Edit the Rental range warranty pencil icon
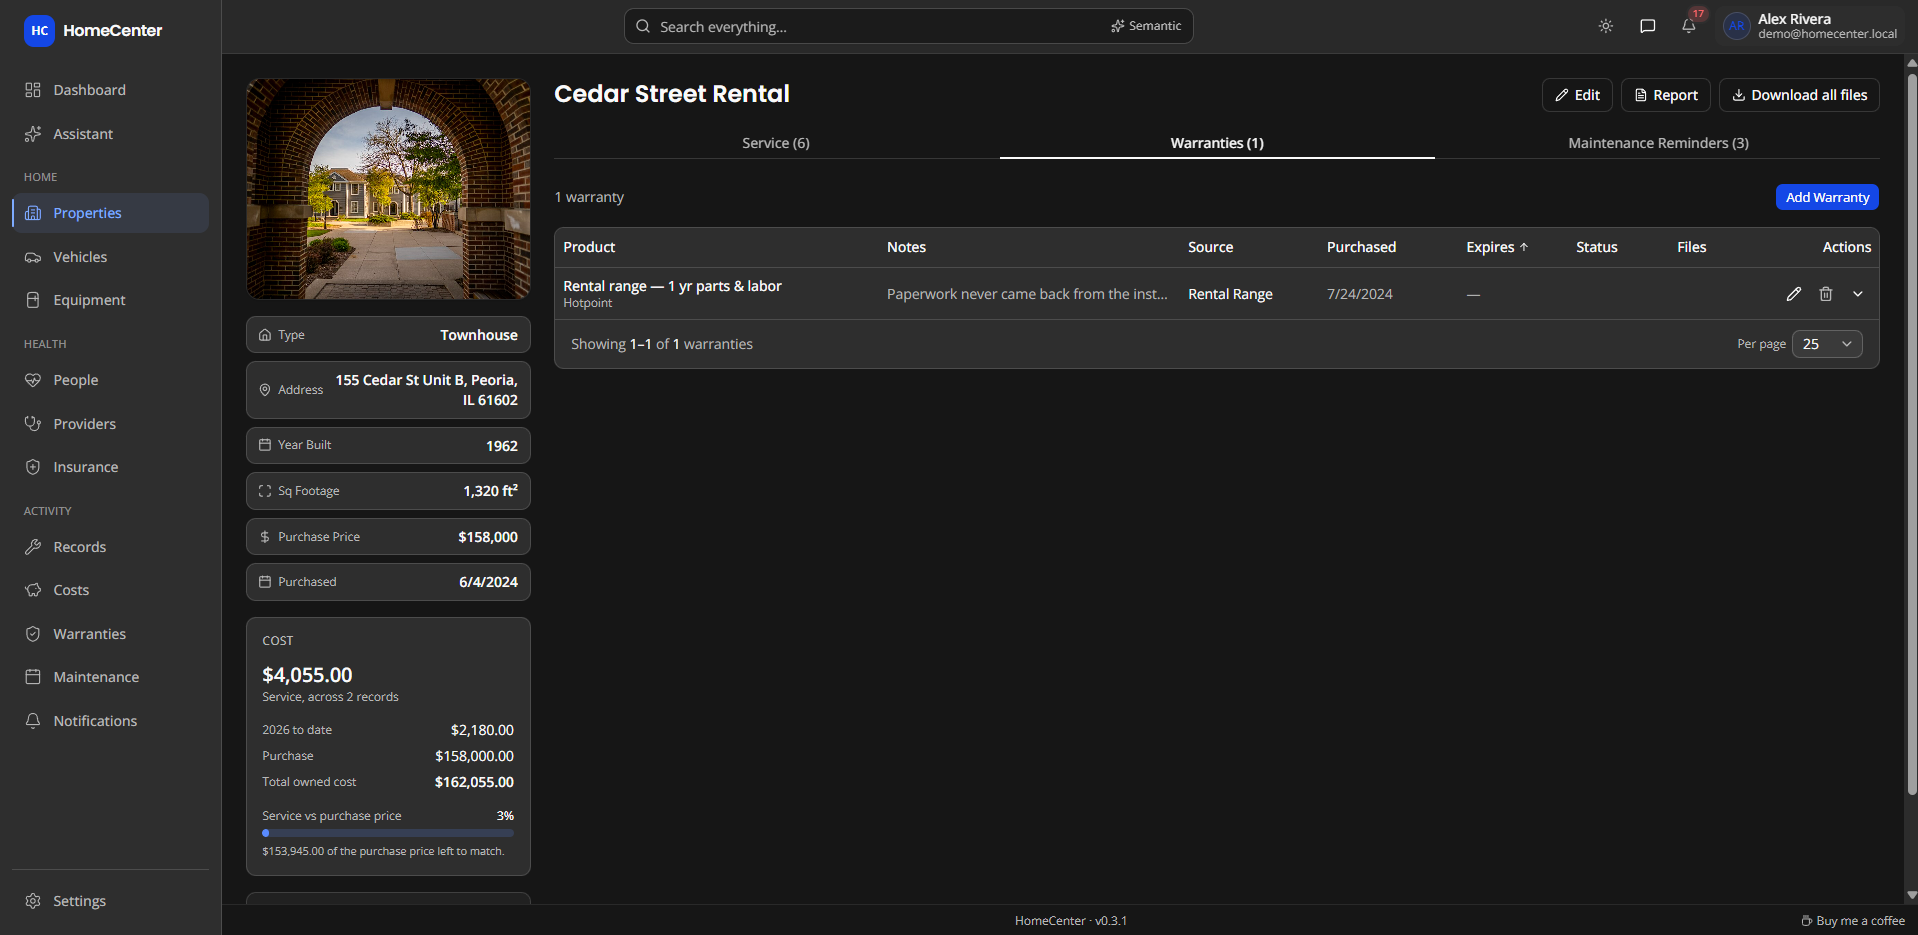 1794,294
